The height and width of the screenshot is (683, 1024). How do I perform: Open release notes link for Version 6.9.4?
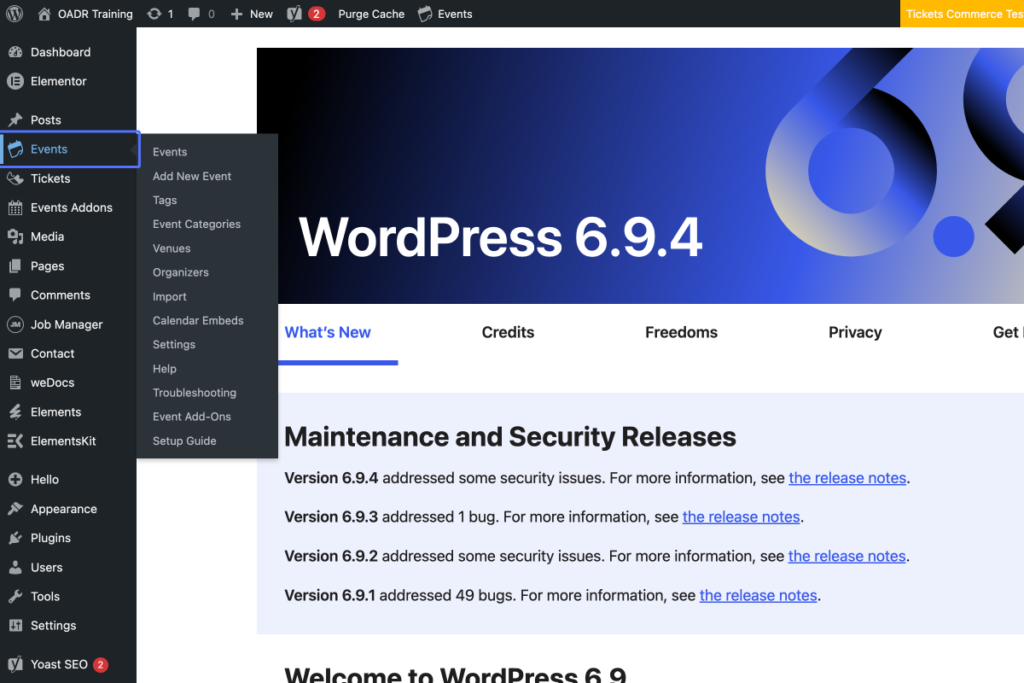(x=848, y=478)
